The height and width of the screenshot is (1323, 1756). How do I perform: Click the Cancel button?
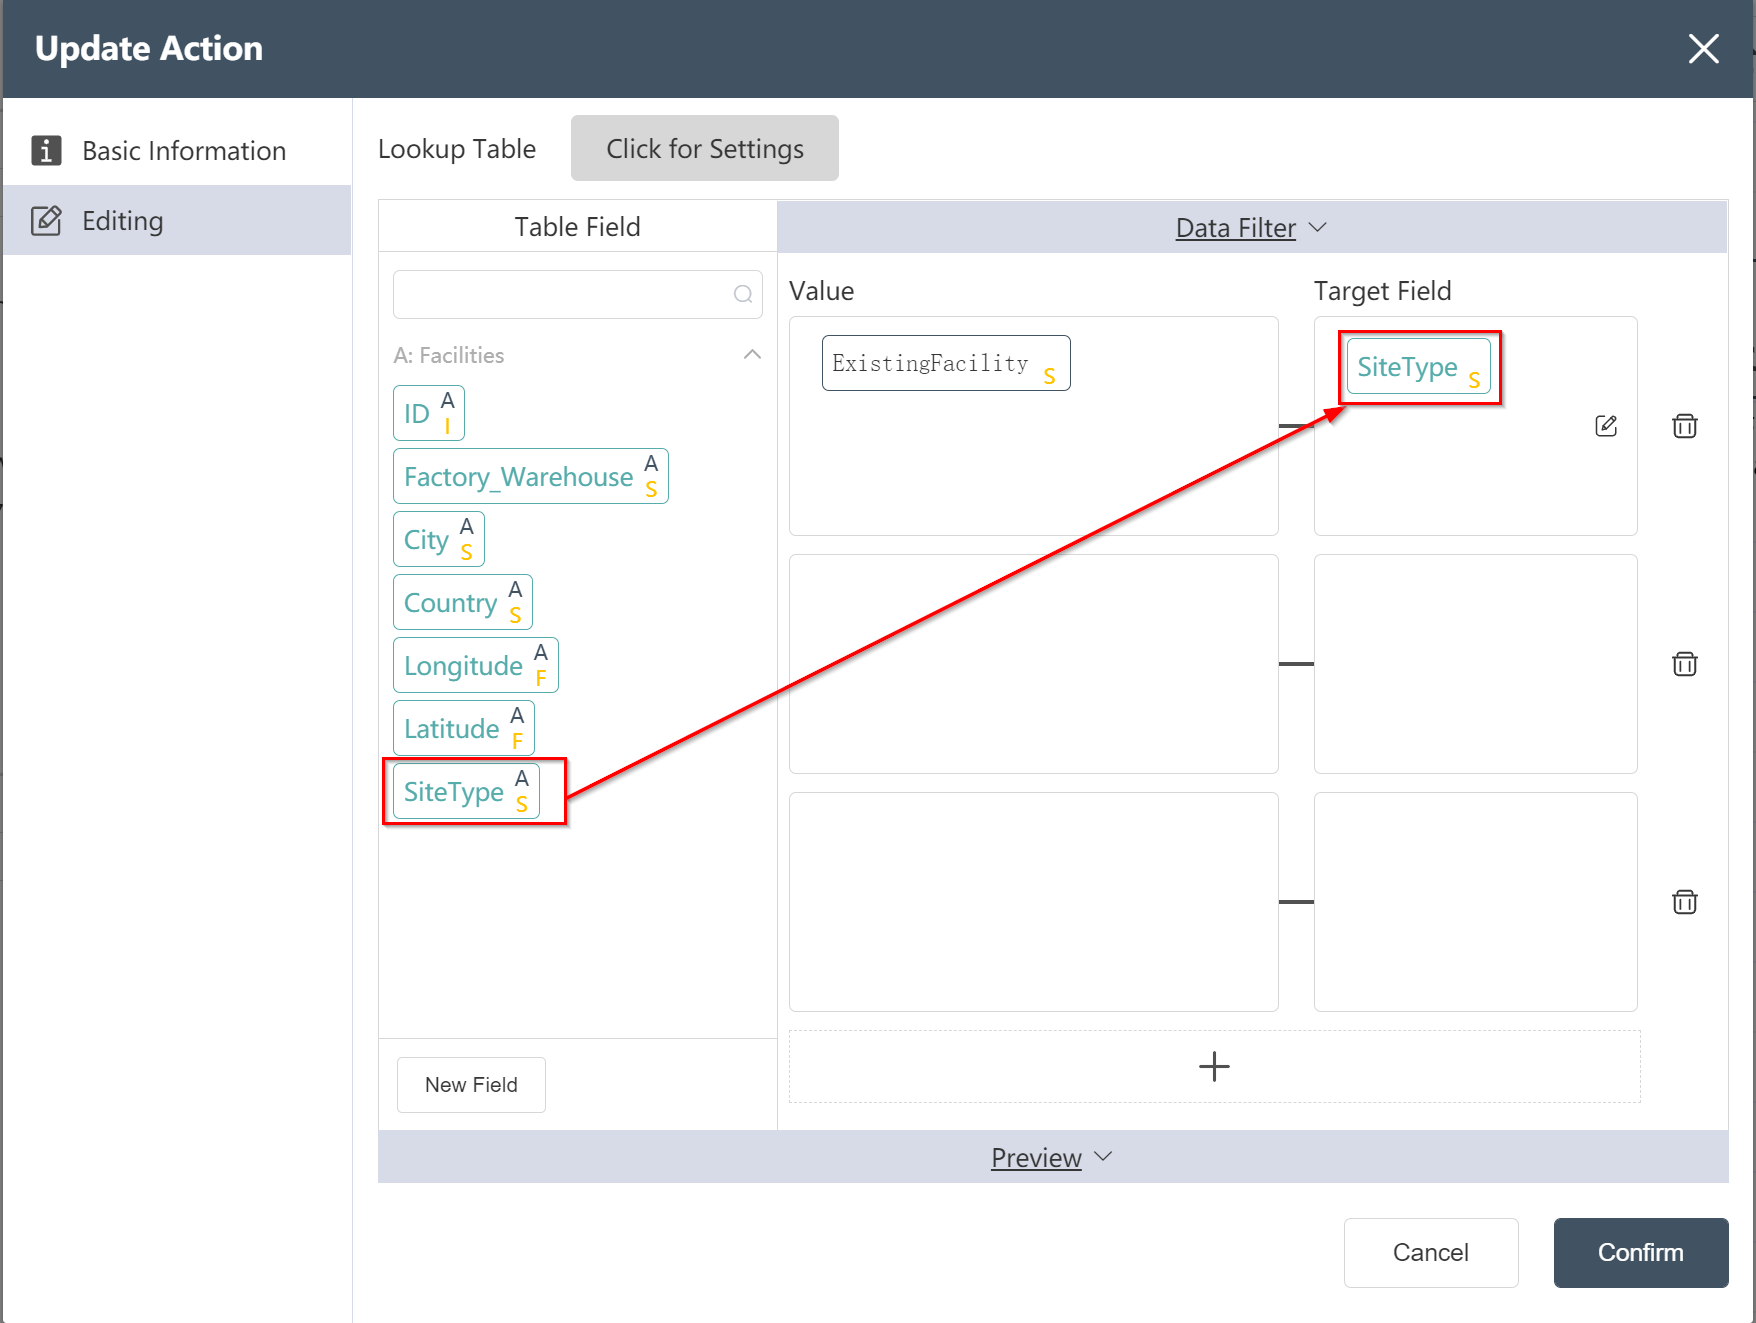[x=1431, y=1252]
